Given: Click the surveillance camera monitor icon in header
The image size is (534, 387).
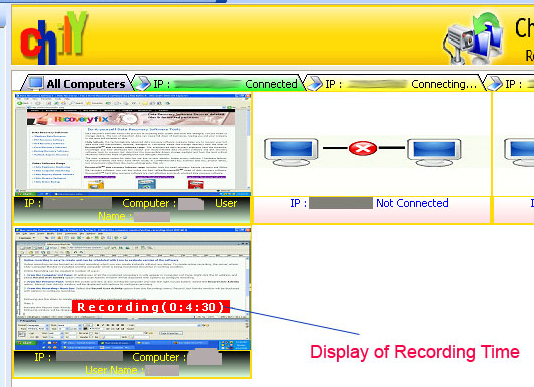Looking at the screenshot, I should [473, 38].
